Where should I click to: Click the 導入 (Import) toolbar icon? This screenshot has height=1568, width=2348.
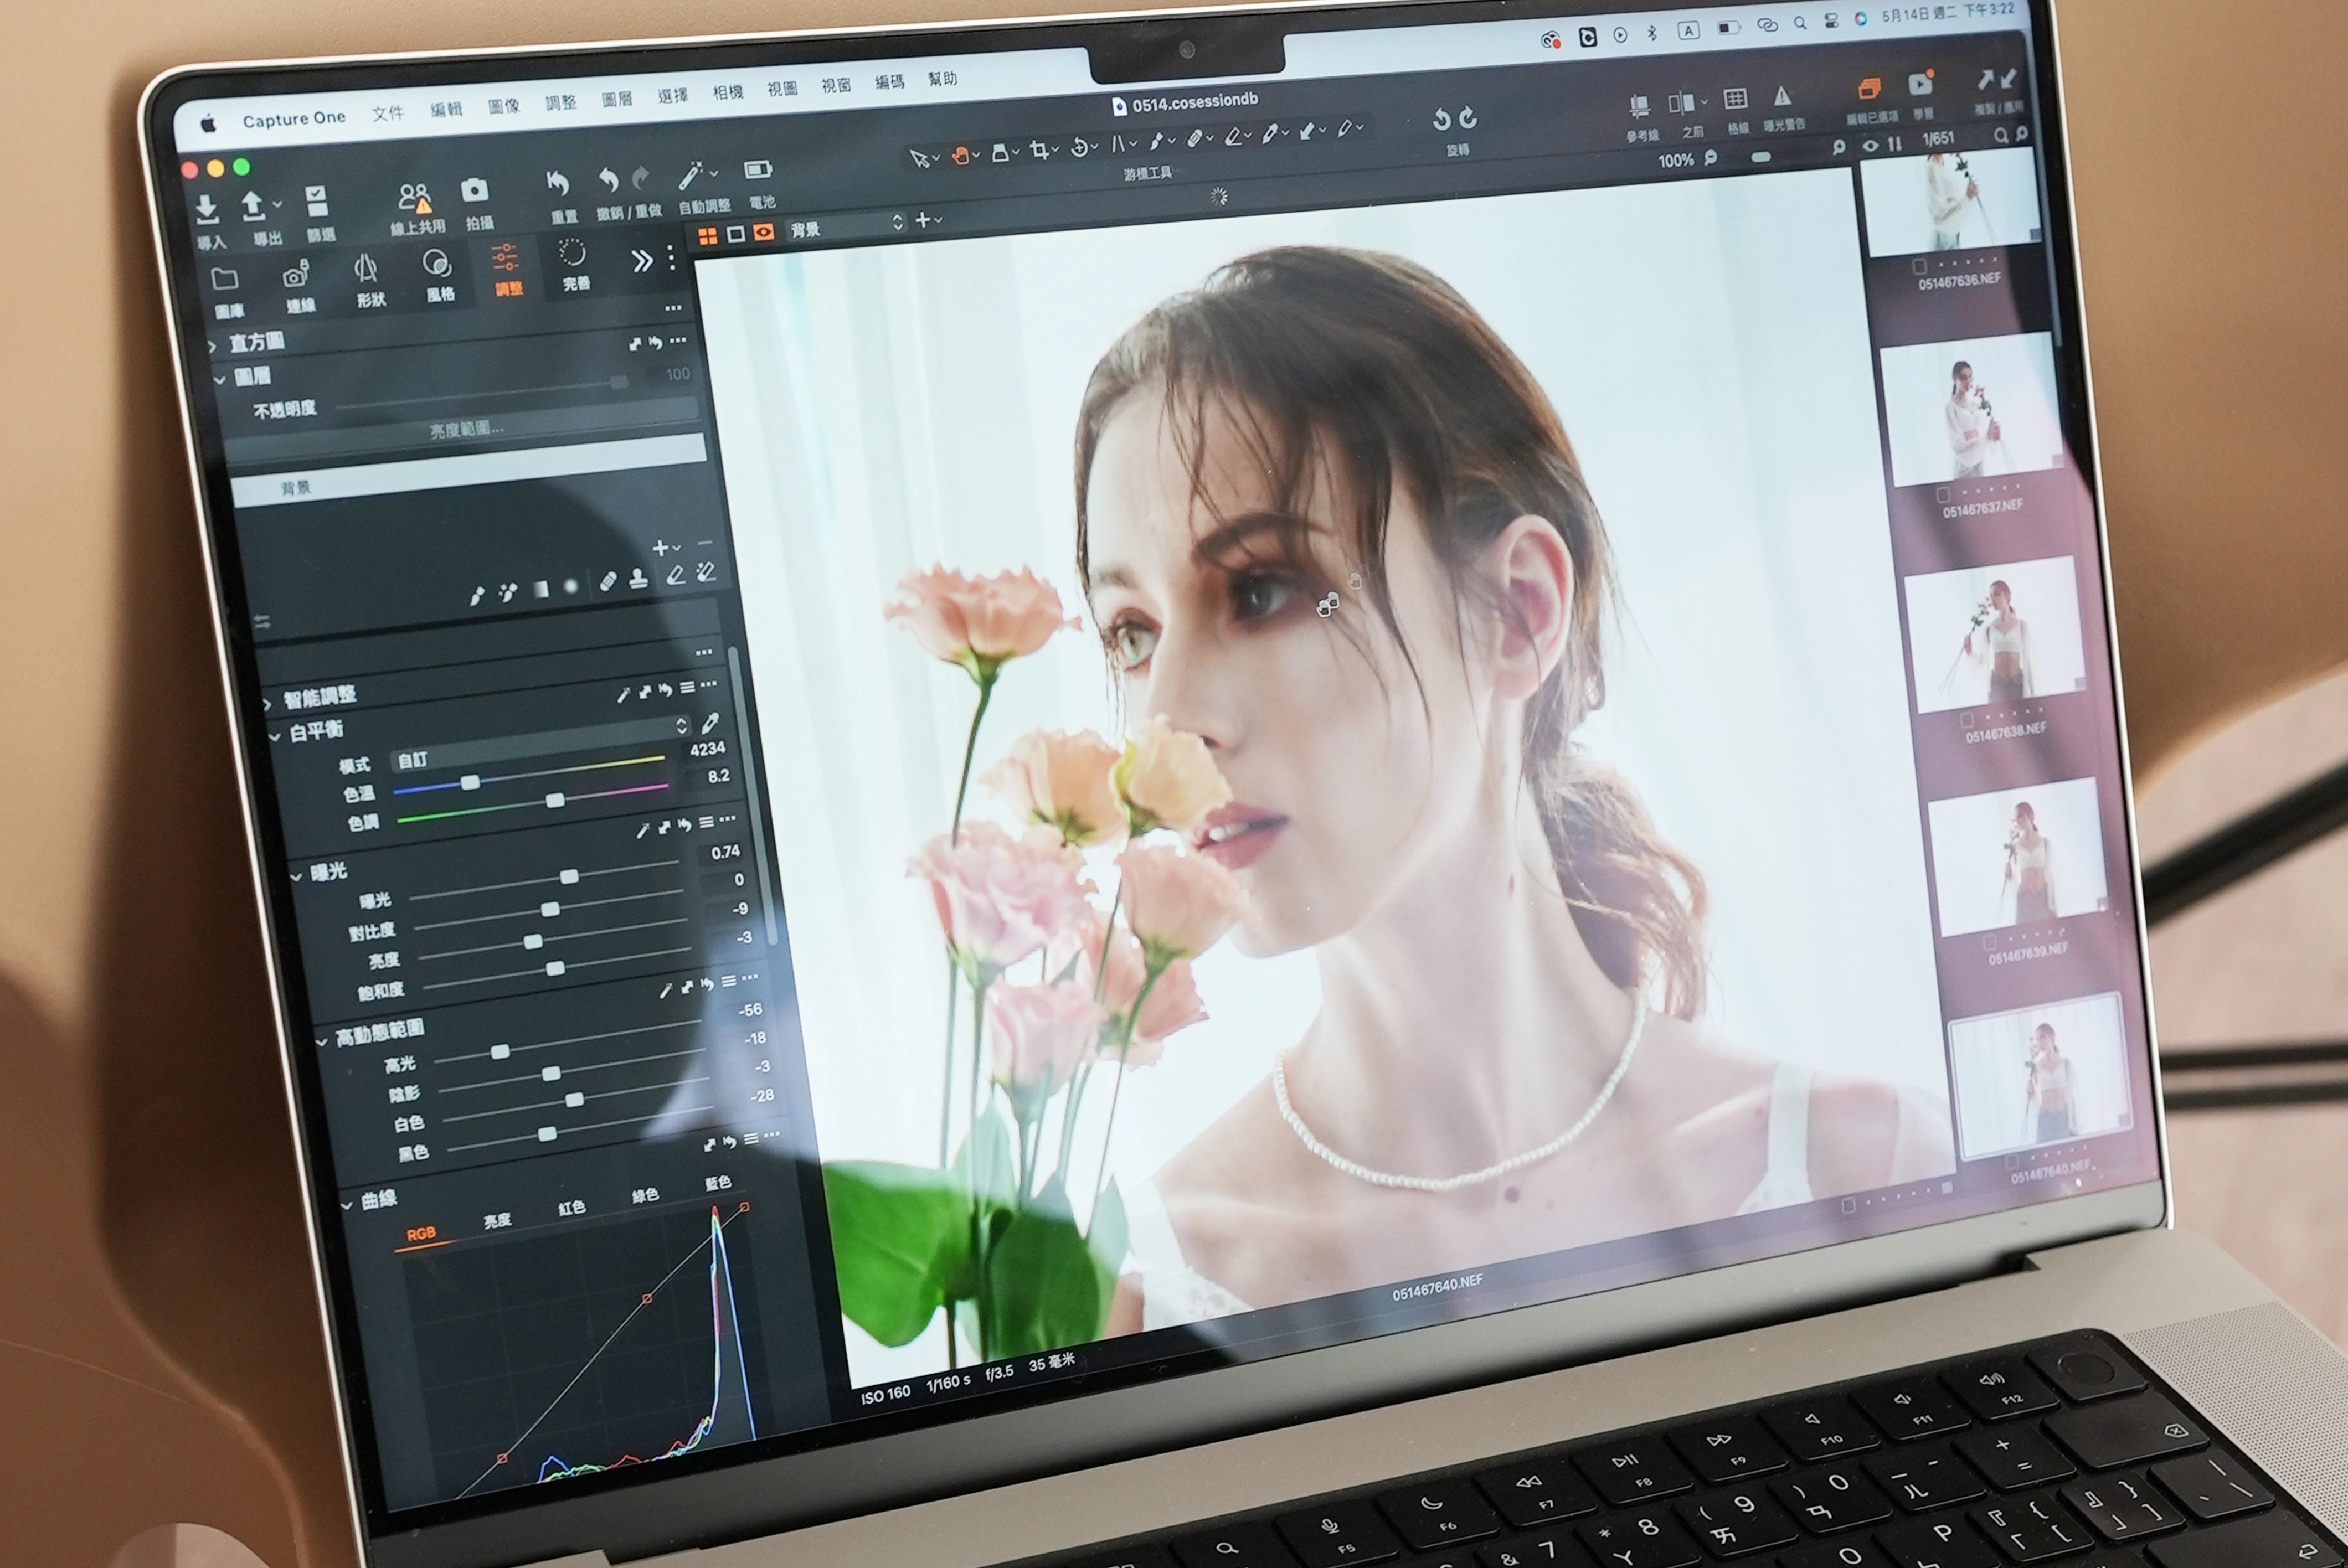[207, 210]
